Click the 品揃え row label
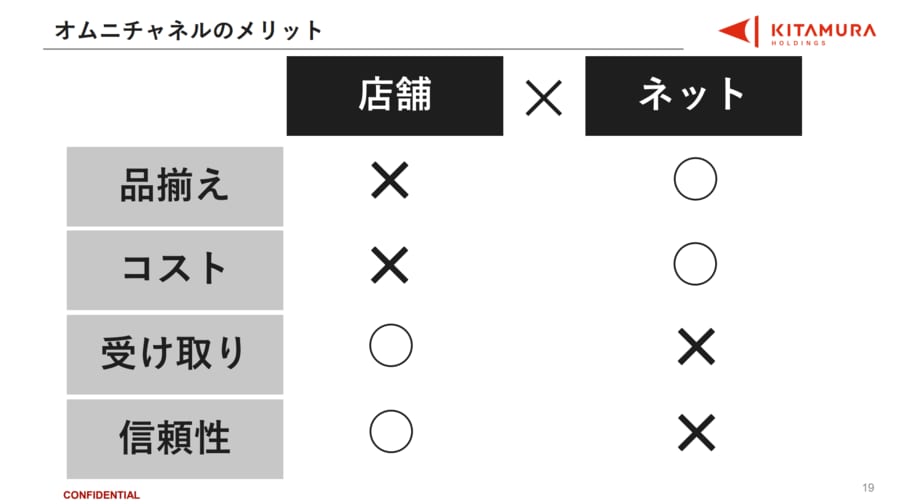The width and height of the screenshot is (900, 504). (x=175, y=186)
